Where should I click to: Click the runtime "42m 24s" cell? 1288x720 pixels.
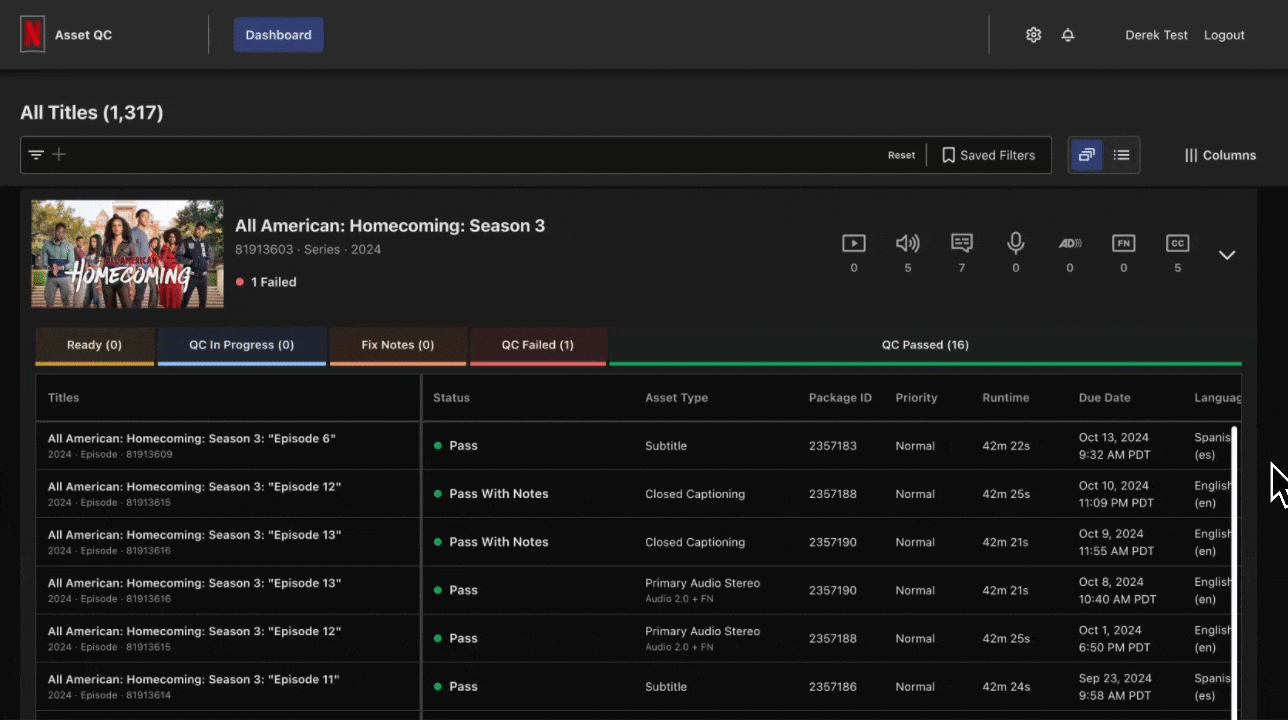pyautogui.click(x=1006, y=687)
